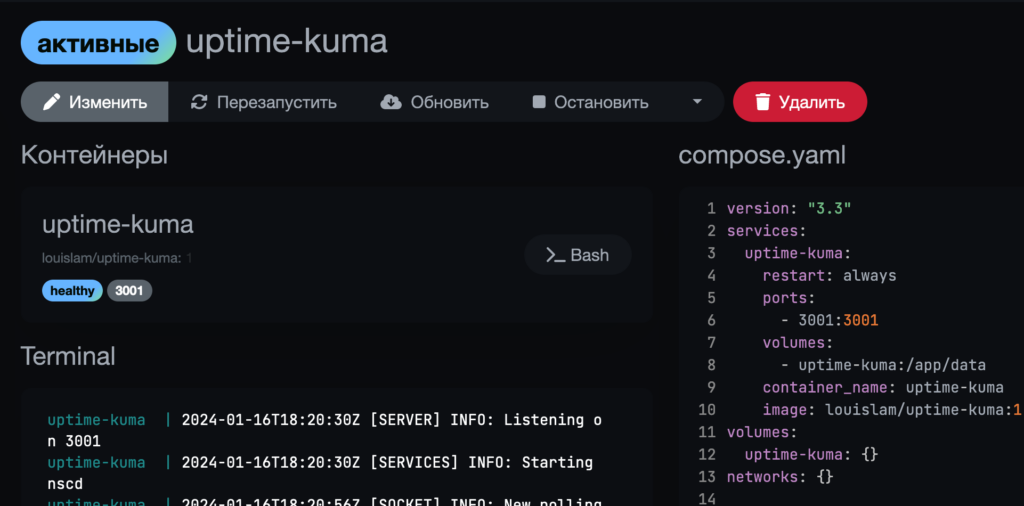
Task: Click line number 14 in compose editor
Action: pyautogui.click(x=708, y=499)
